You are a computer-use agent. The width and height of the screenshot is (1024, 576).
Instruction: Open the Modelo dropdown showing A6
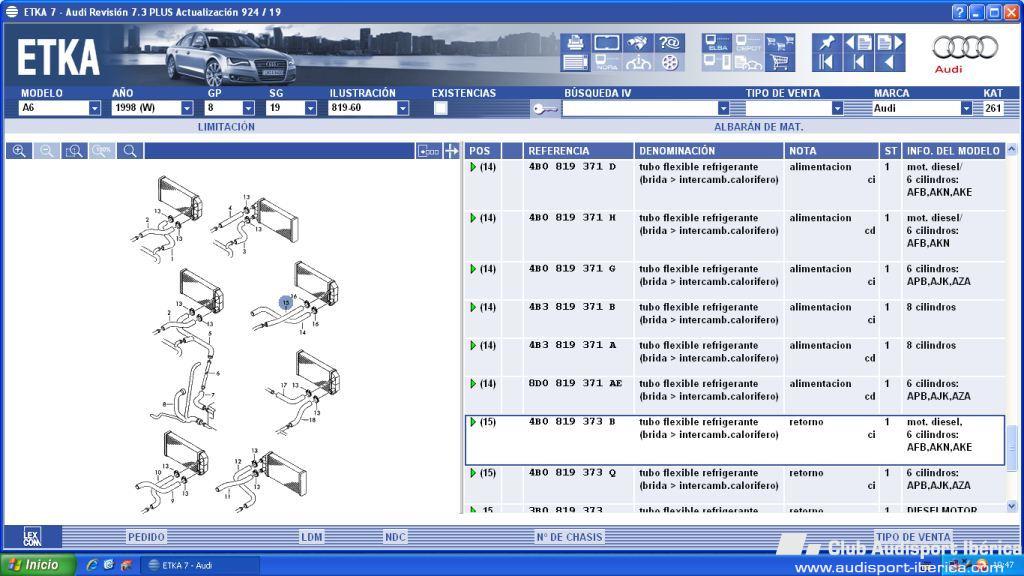pos(95,108)
